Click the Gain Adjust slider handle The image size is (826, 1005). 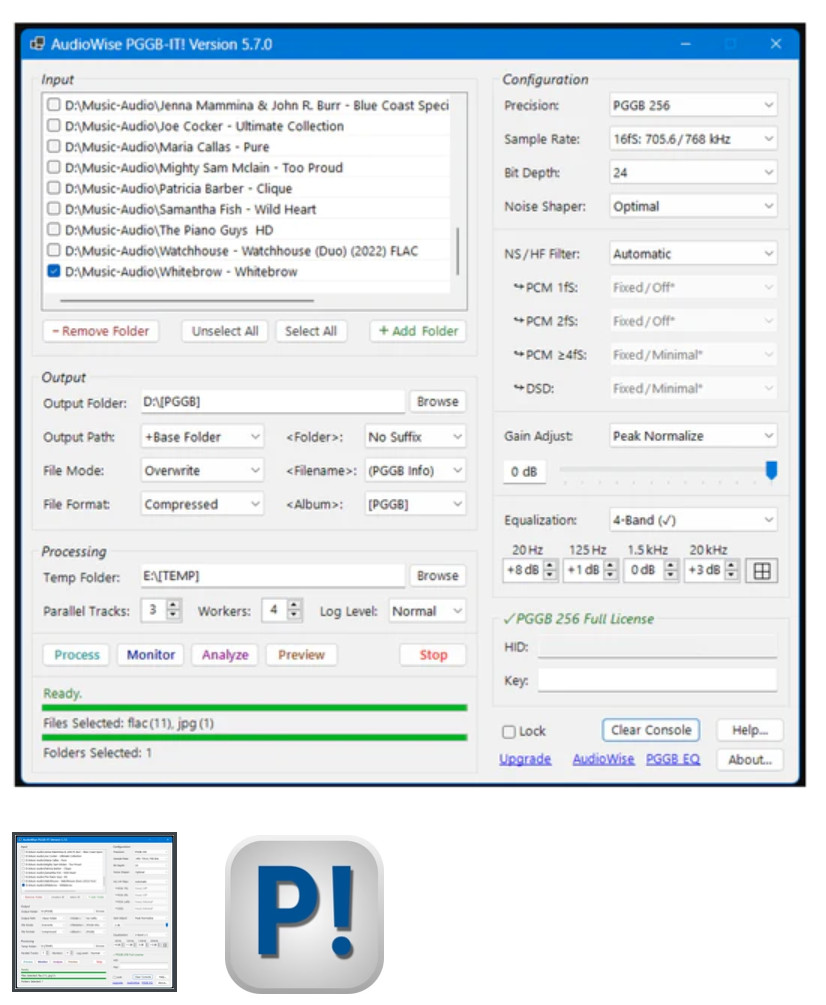(x=771, y=470)
